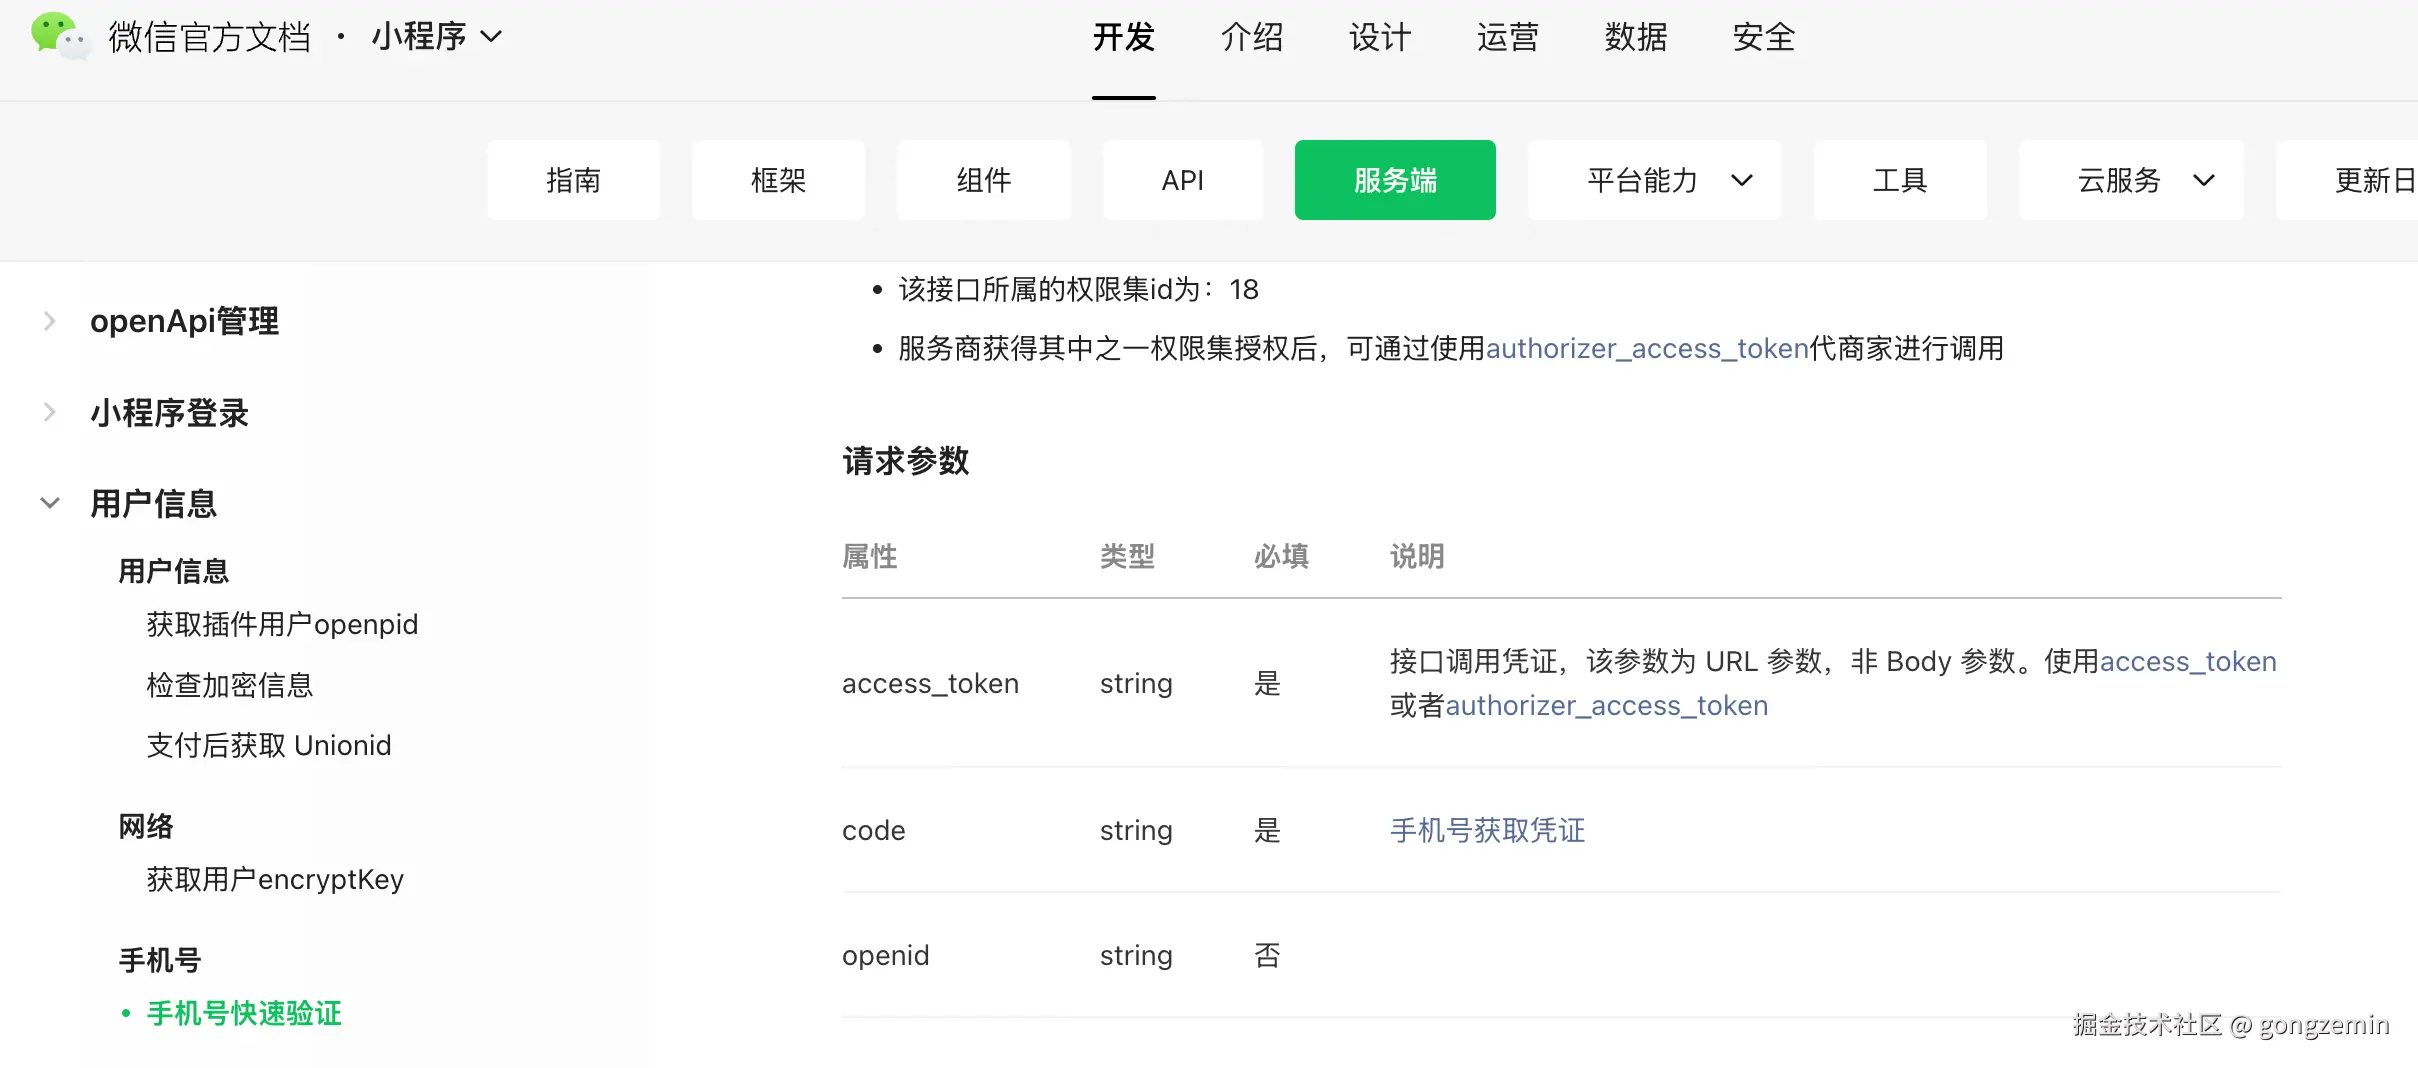Image resolution: width=2418 pixels, height=1068 pixels.
Task: Click 该接口所属的权限集id为：18 bullet text
Action: [x=1079, y=289]
